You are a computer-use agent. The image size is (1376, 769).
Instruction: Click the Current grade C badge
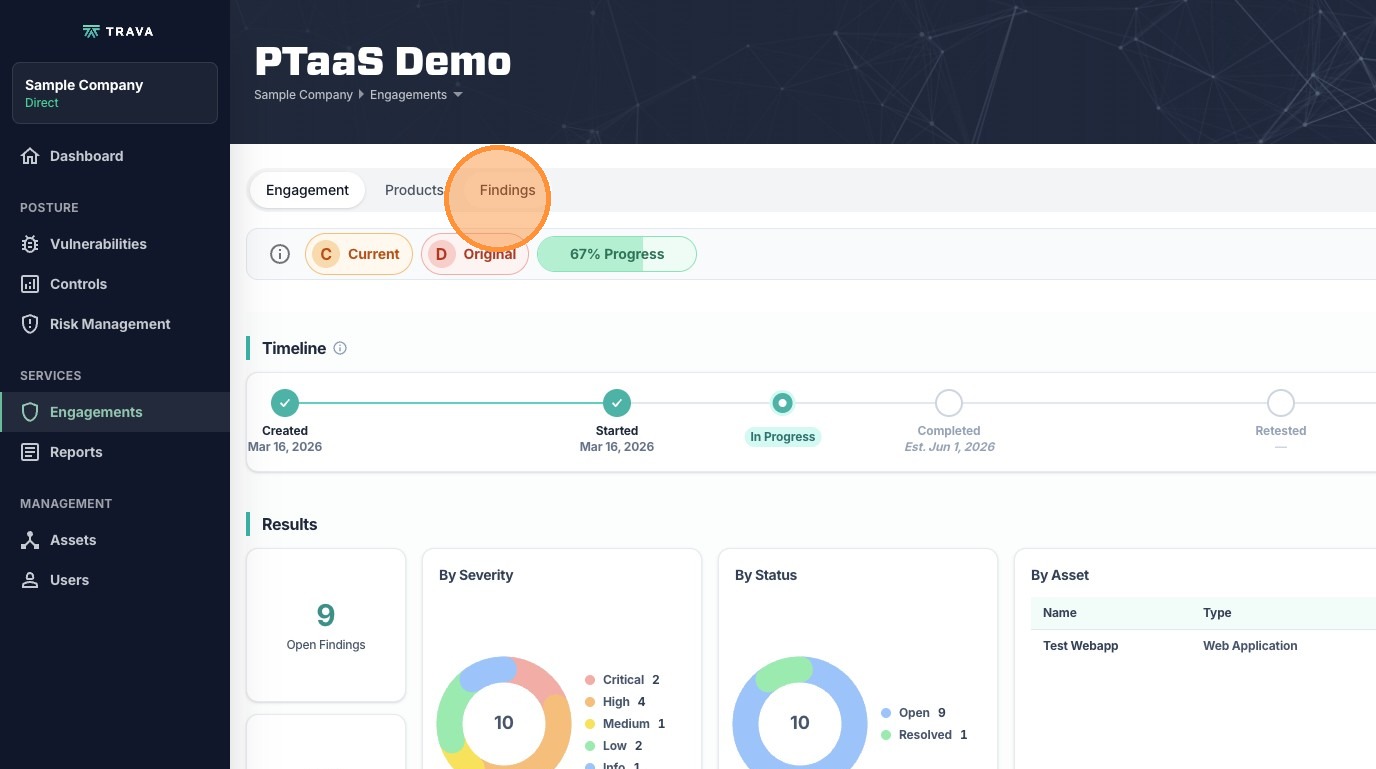[358, 254]
